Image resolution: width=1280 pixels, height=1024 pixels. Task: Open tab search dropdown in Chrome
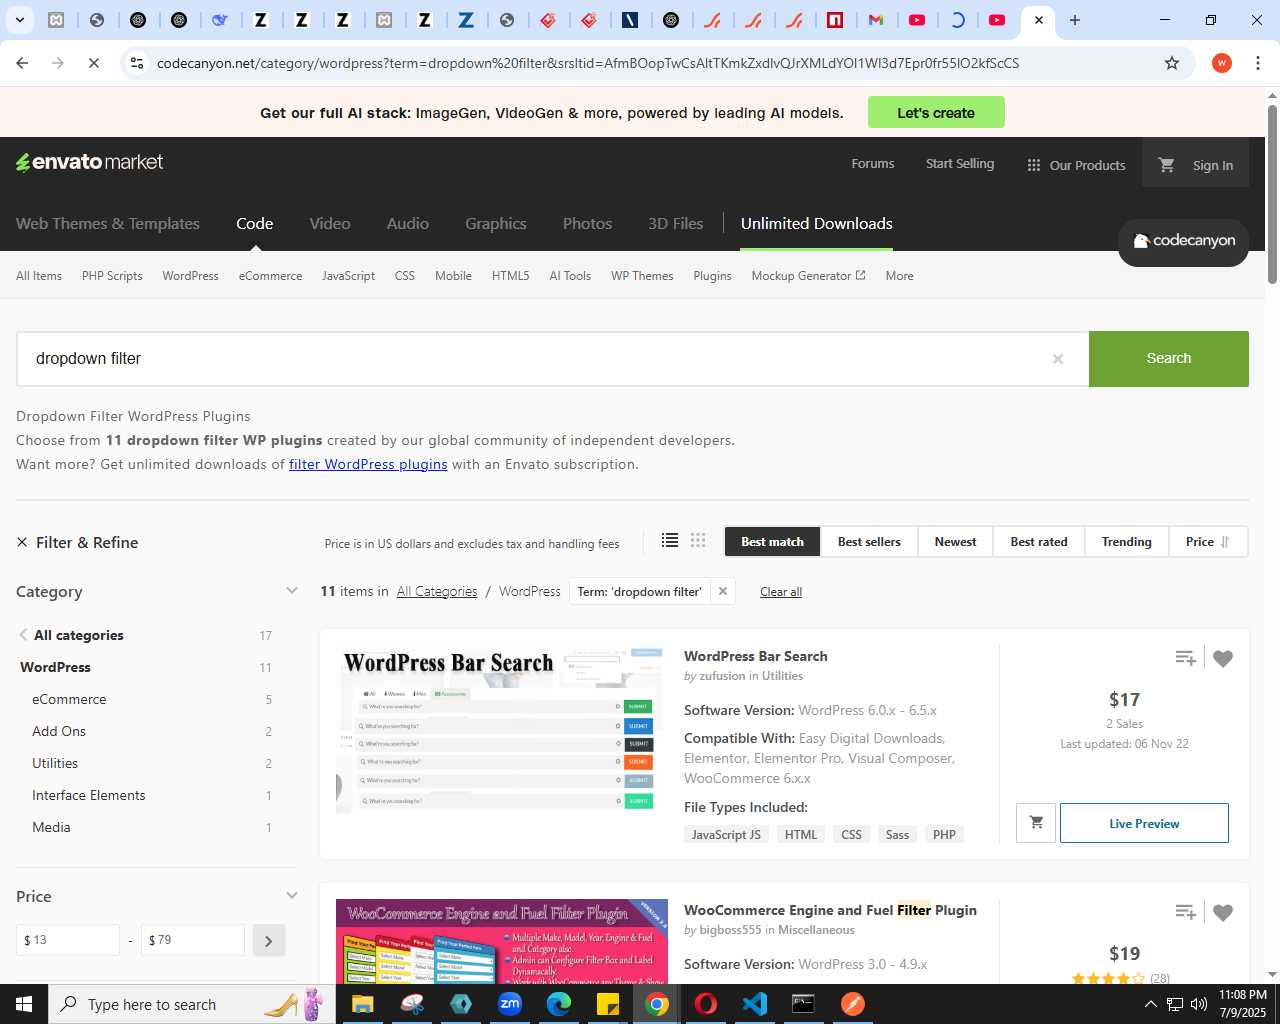[x=19, y=20]
